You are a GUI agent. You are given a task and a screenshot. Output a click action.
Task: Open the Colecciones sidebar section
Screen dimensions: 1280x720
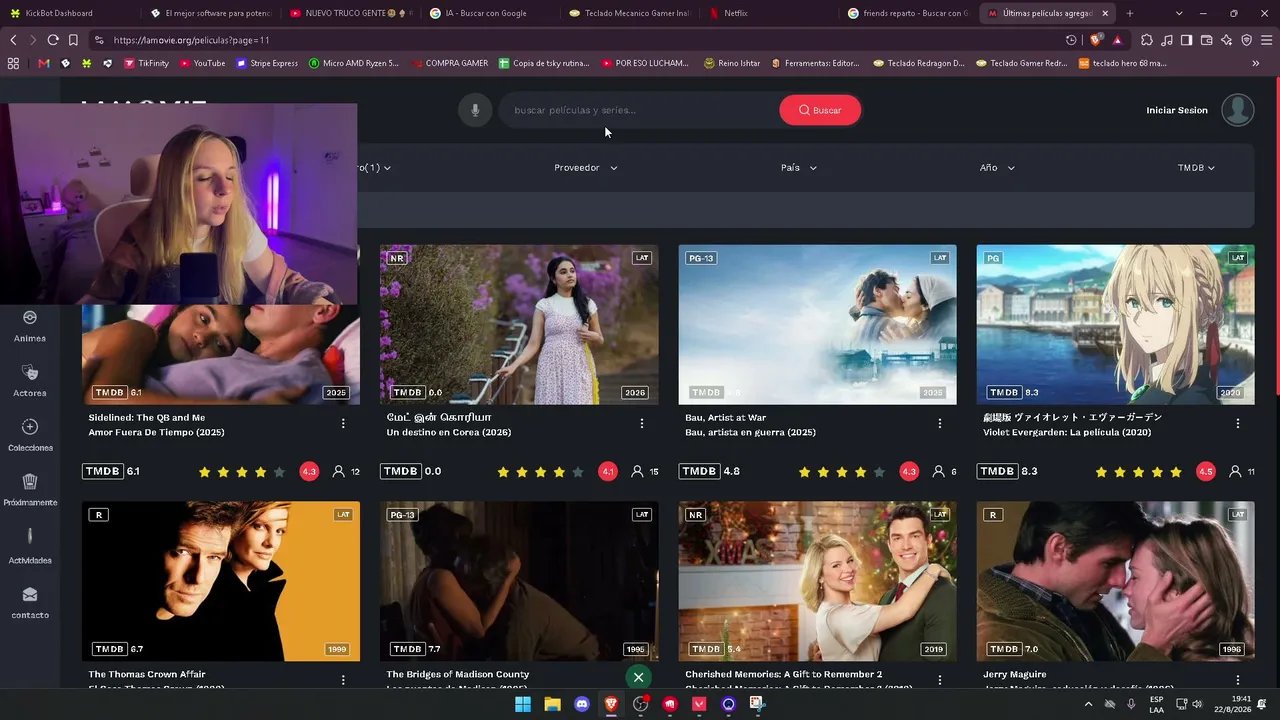click(x=30, y=435)
